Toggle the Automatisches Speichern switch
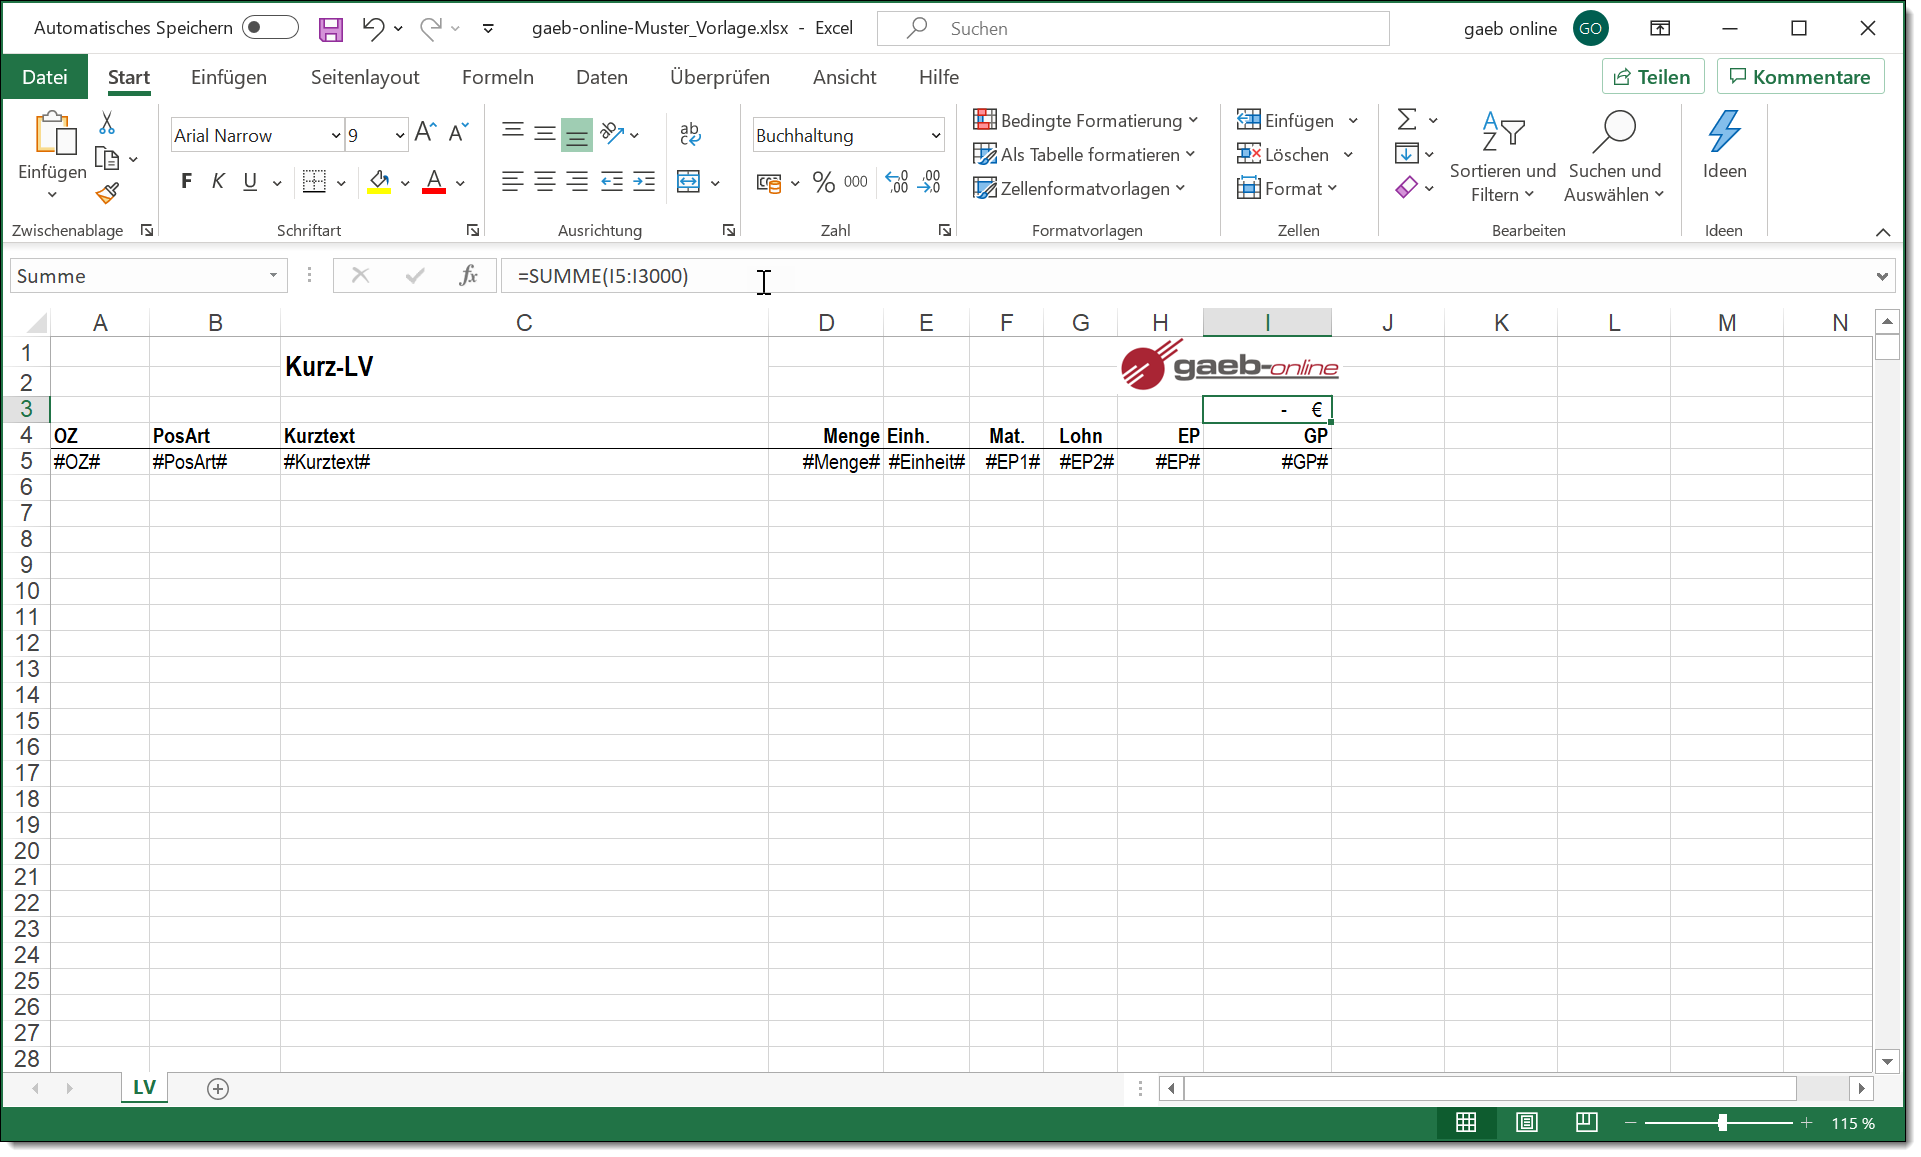Image resolution: width=1921 pixels, height=1157 pixels. tap(270, 28)
